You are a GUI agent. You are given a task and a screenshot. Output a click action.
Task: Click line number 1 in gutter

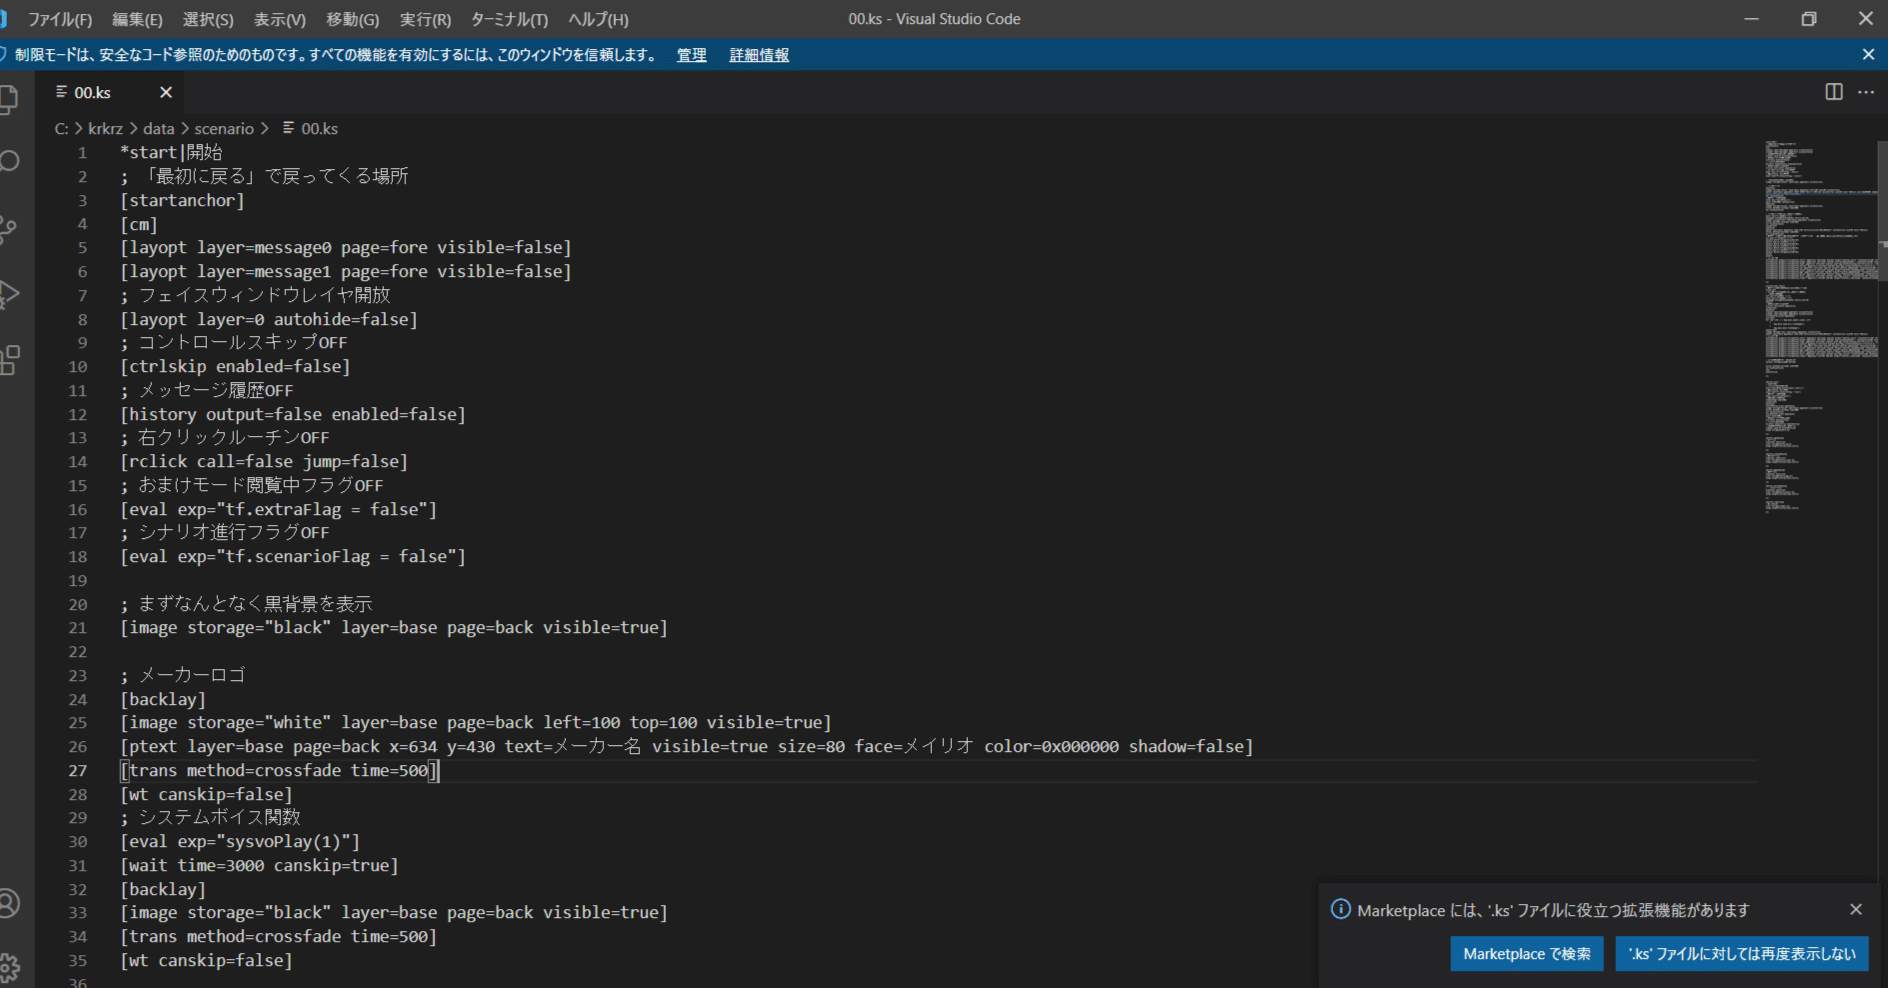[82, 152]
